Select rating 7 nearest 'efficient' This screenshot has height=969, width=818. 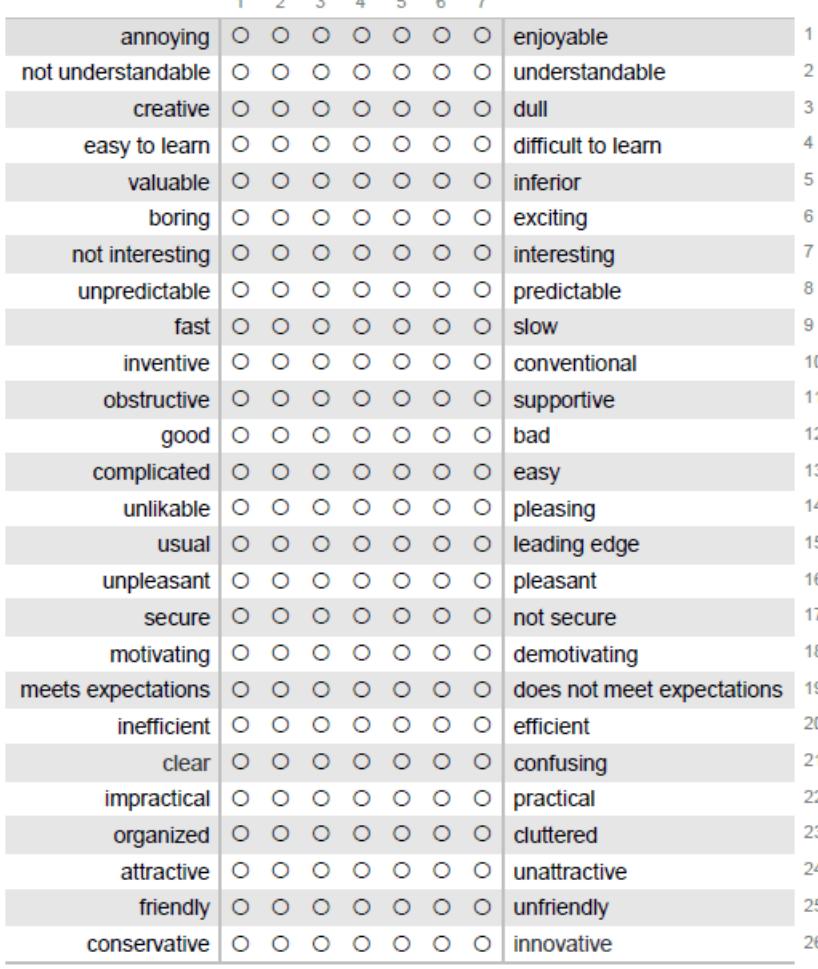[x=482, y=725]
